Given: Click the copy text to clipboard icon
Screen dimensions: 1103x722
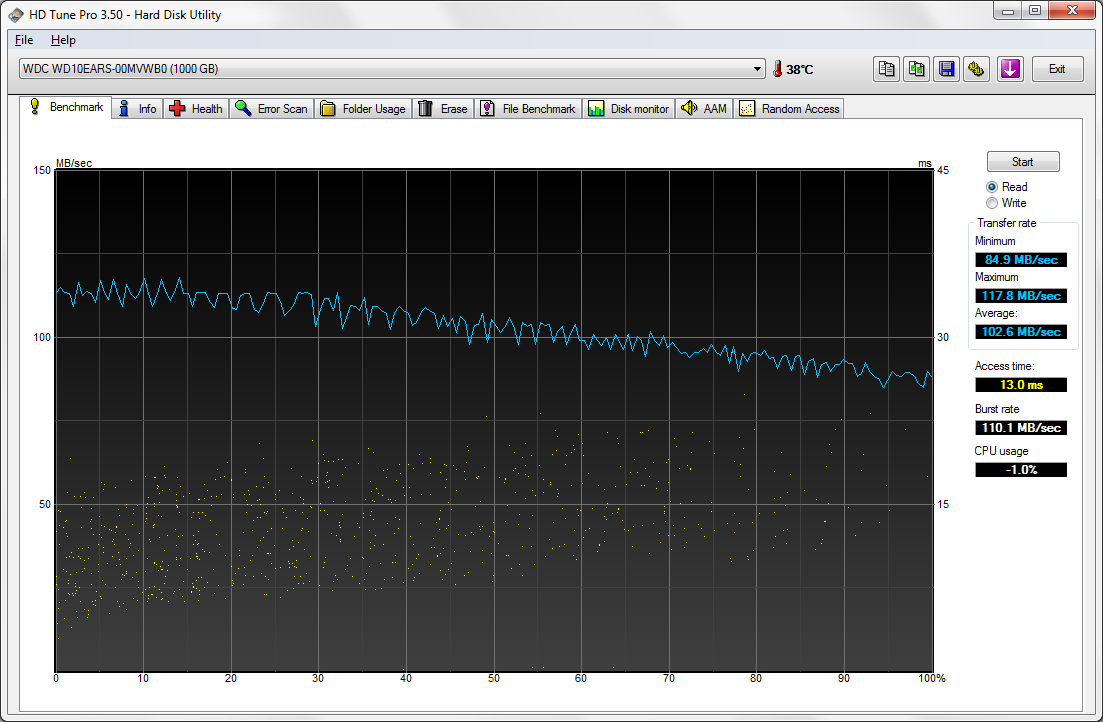Looking at the screenshot, I should pos(886,69).
